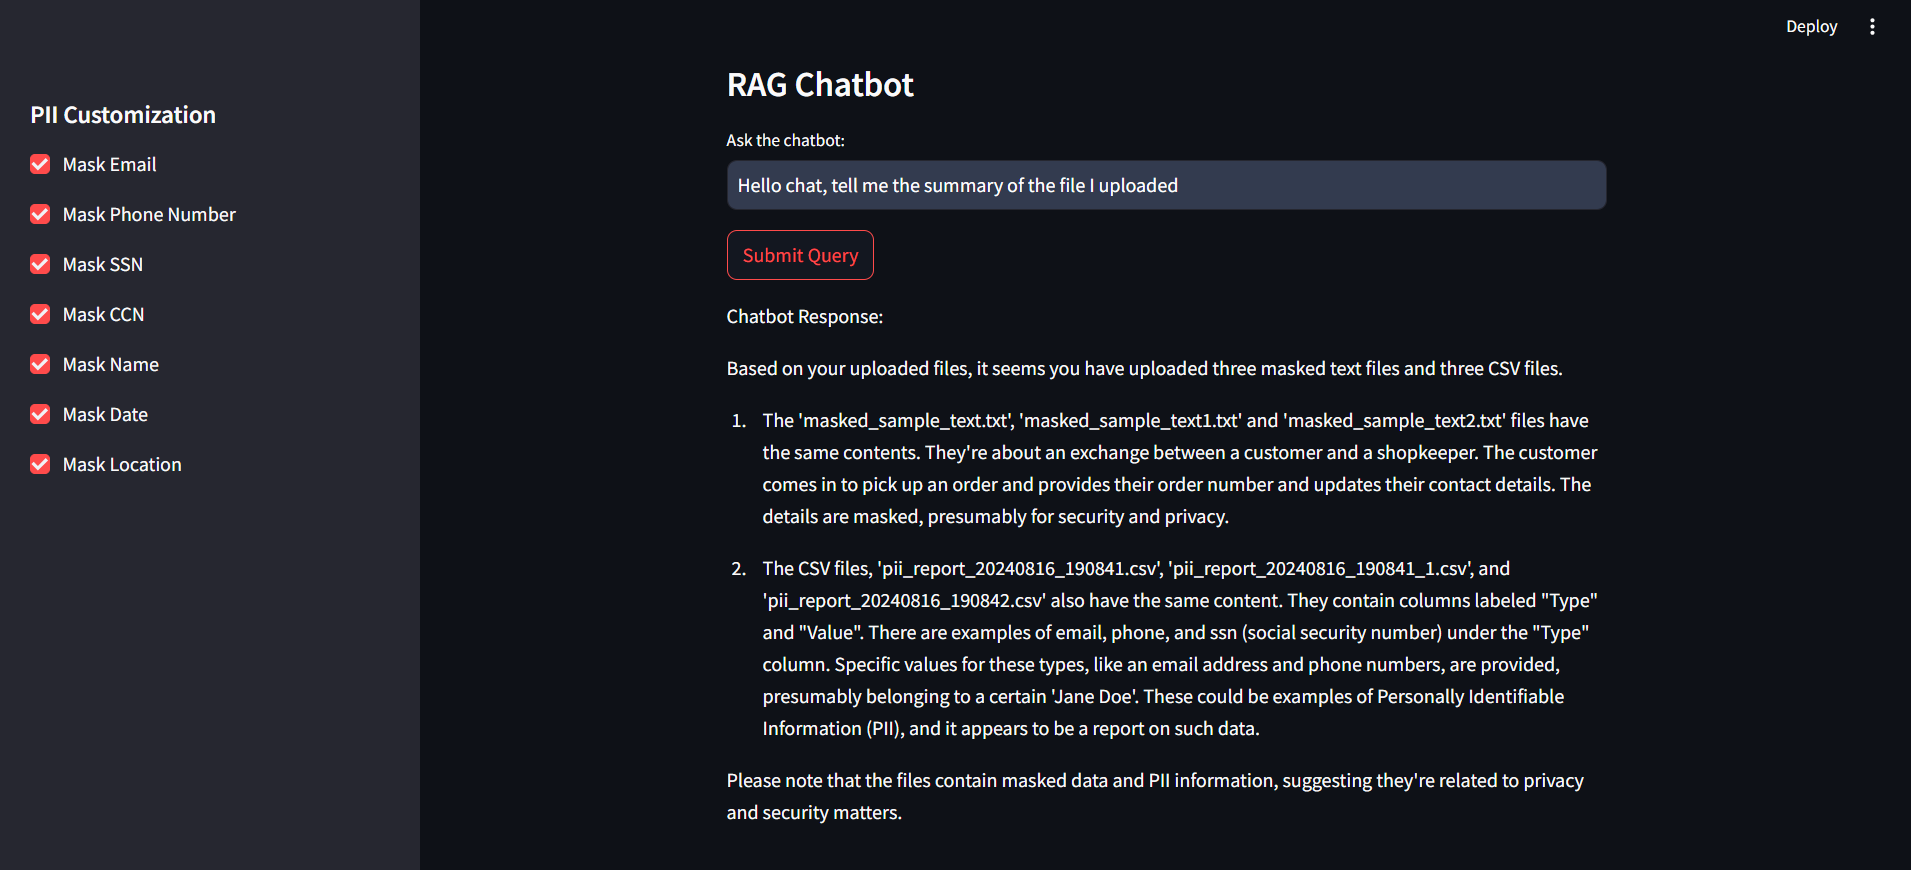
Task: Click the PII Customization sidebar heading
Action: (x=123, y=115)
